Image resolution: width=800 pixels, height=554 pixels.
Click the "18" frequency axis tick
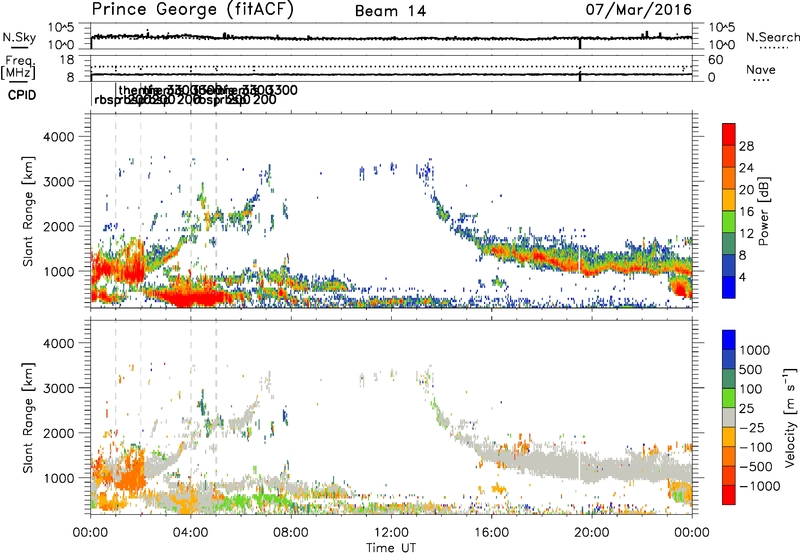67,60
